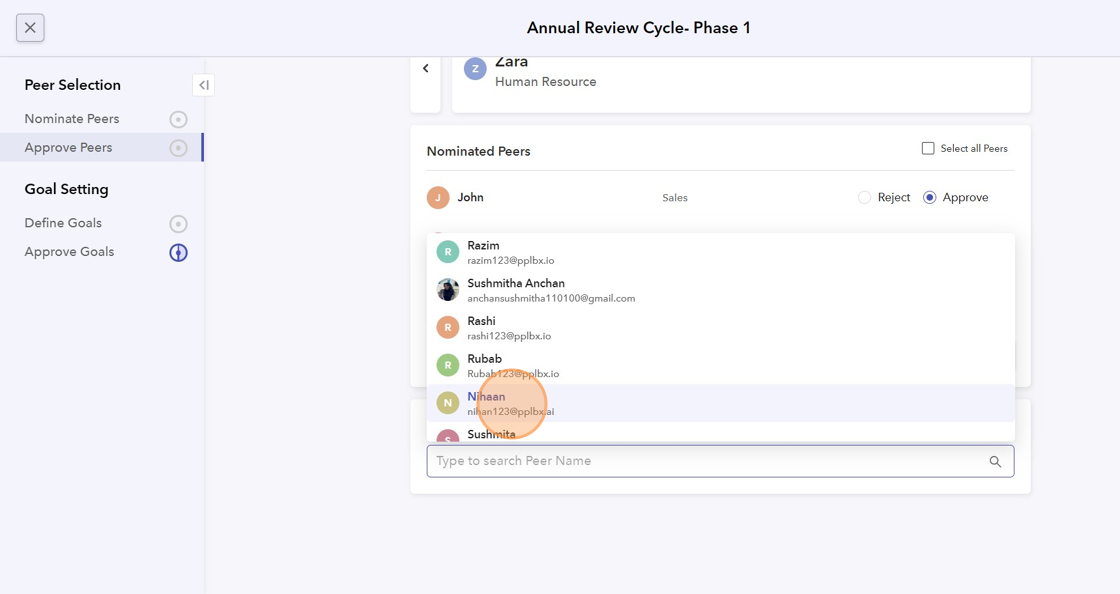Click Sushmitha Anchan's profile photo

(448, 290)
